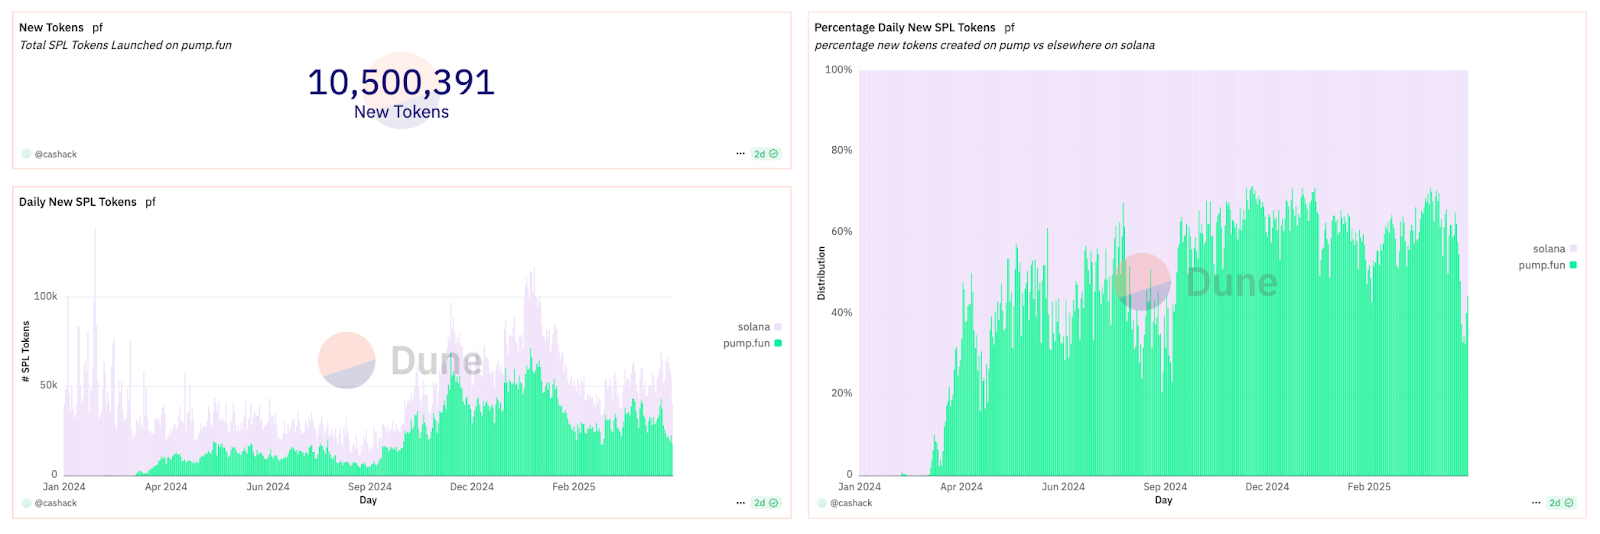Open @cashack profile from New Tokens panel
The width and height of the screenshot is (1600, 534).
[x=49, y=154]
